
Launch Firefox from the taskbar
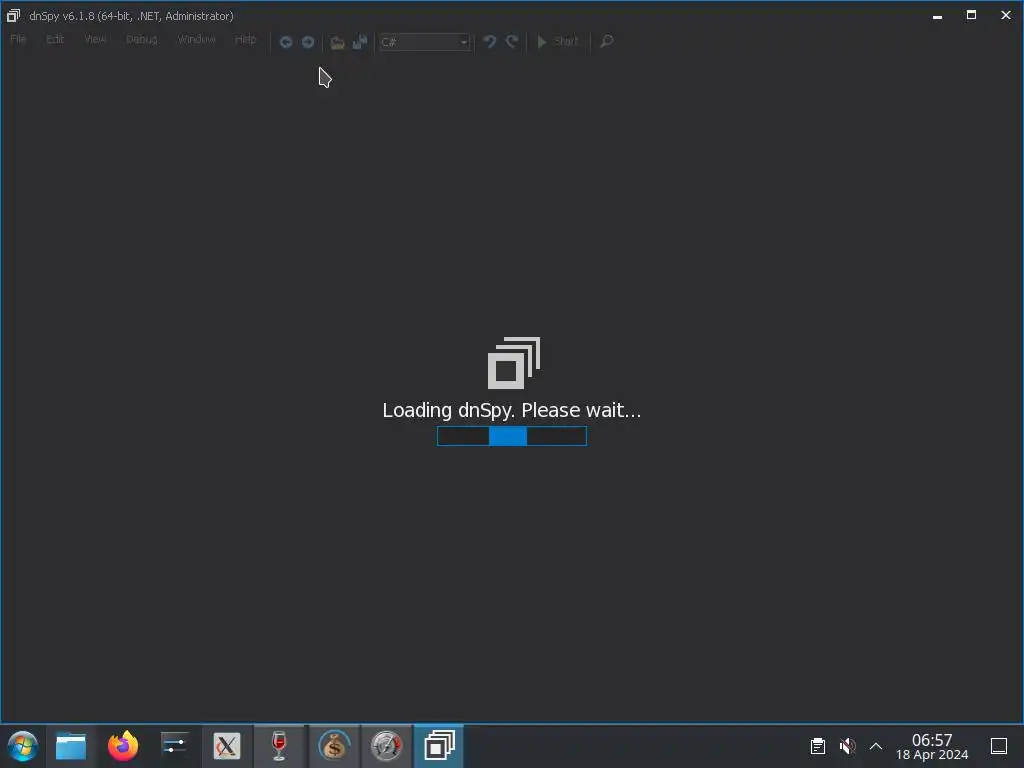click(x=123, y=746)
